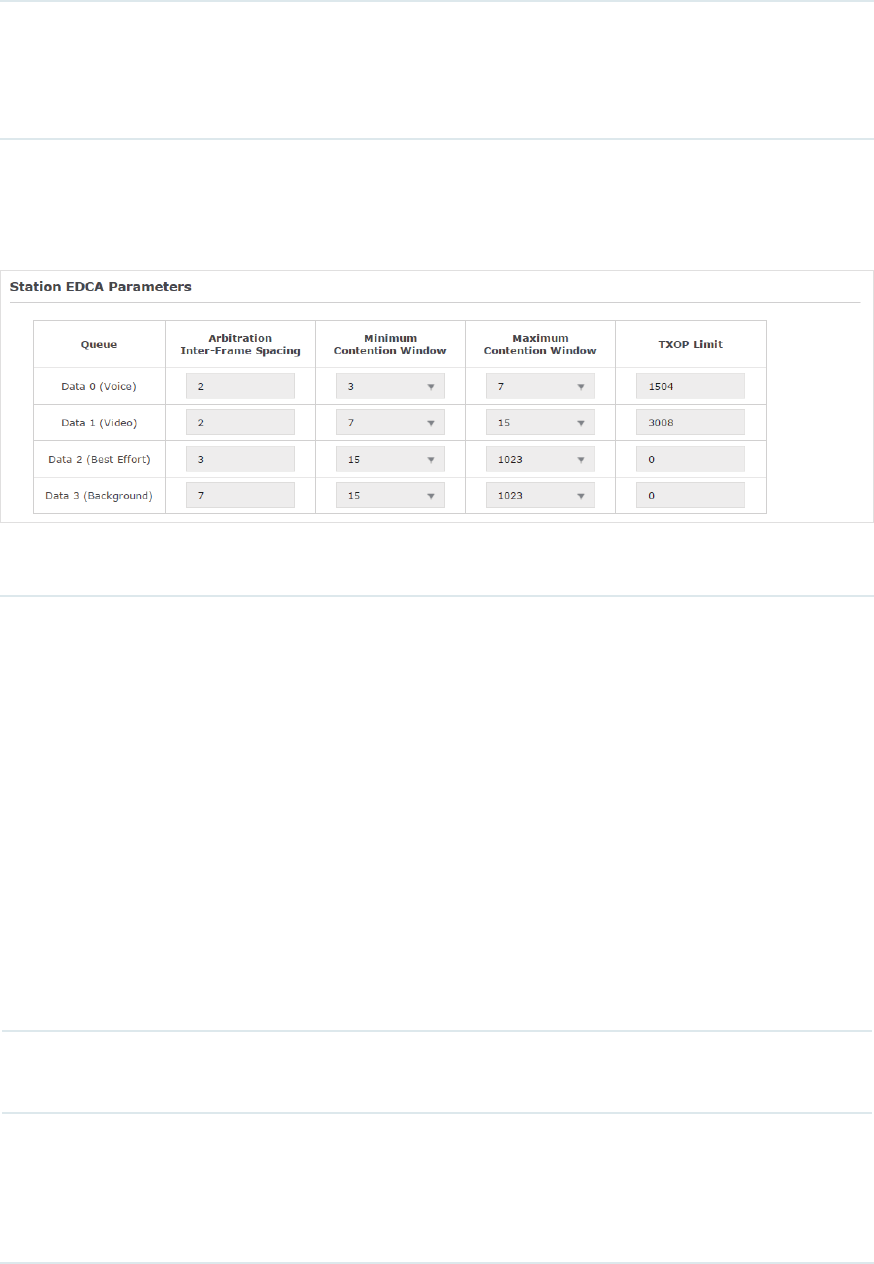Screen dimensions: 874x1264
Task: Click the Minimum Contention Window column header
Action: (390, 344)
